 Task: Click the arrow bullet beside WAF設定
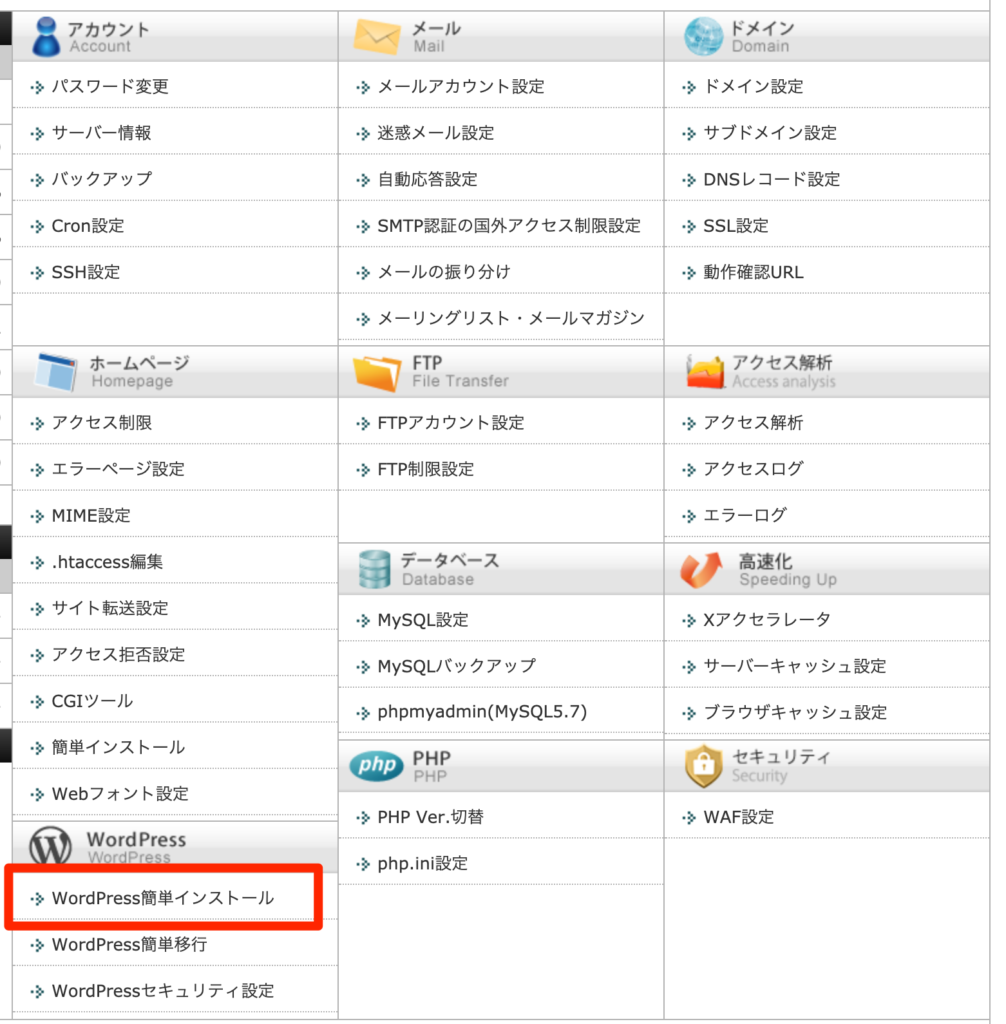click(x=689, y=817)
